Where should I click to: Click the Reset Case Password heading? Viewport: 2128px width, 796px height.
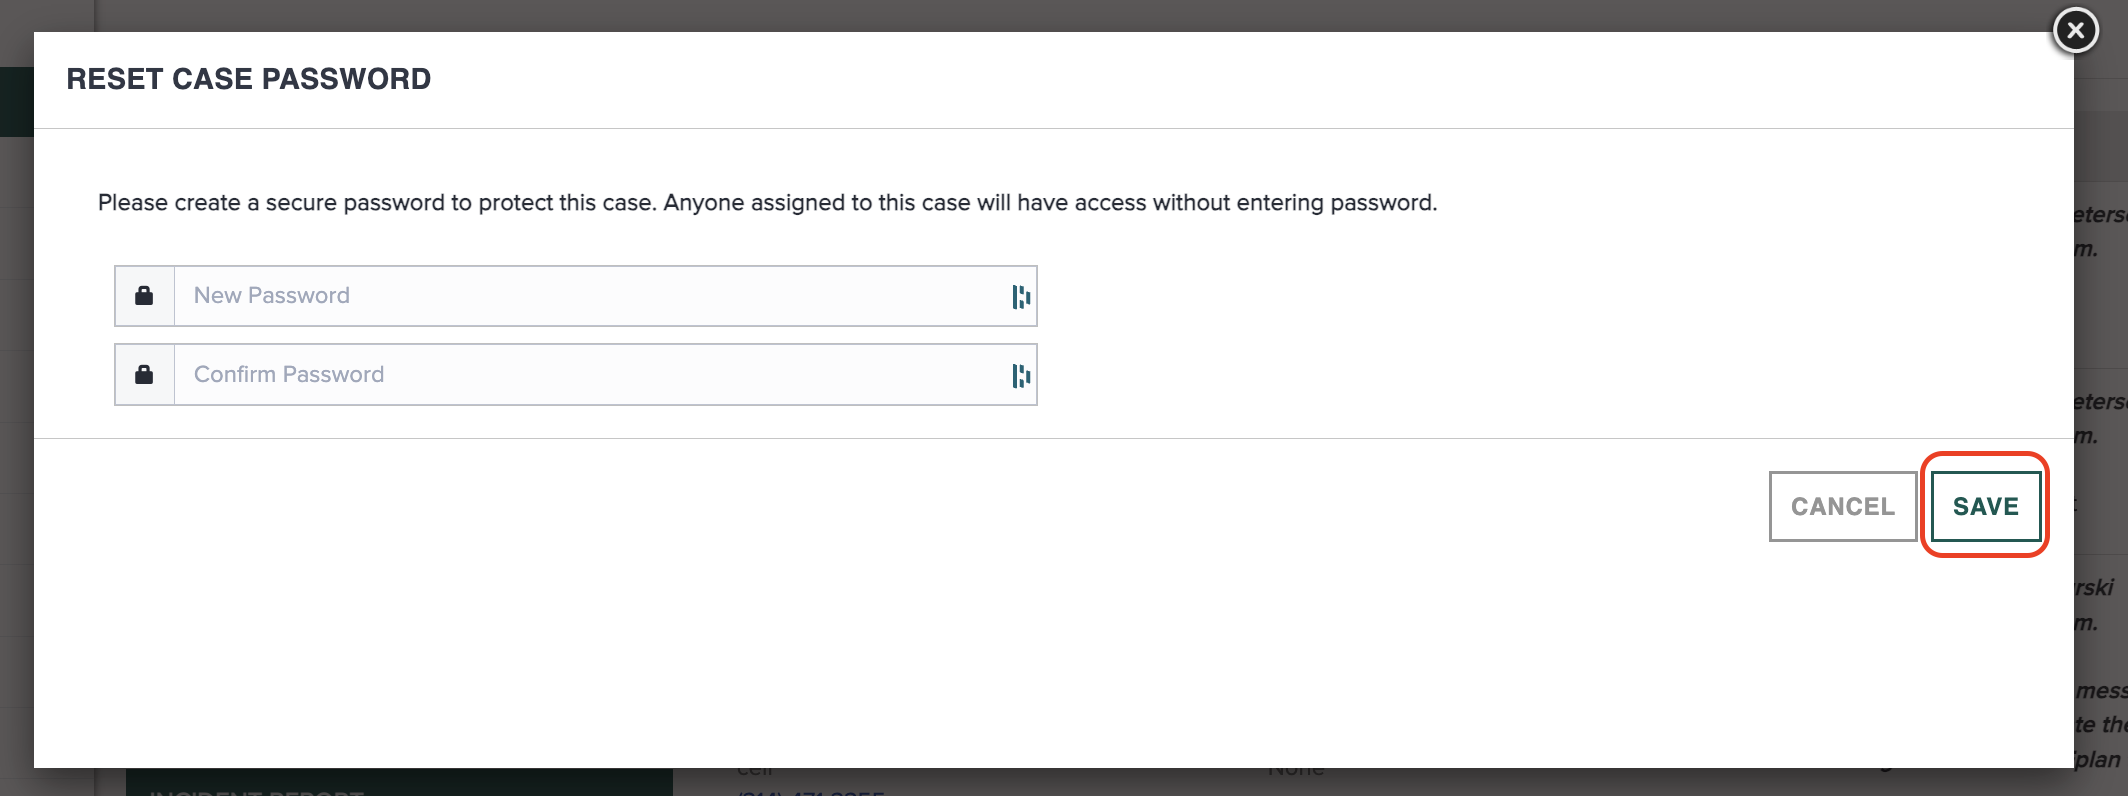[x=249, y=79]
